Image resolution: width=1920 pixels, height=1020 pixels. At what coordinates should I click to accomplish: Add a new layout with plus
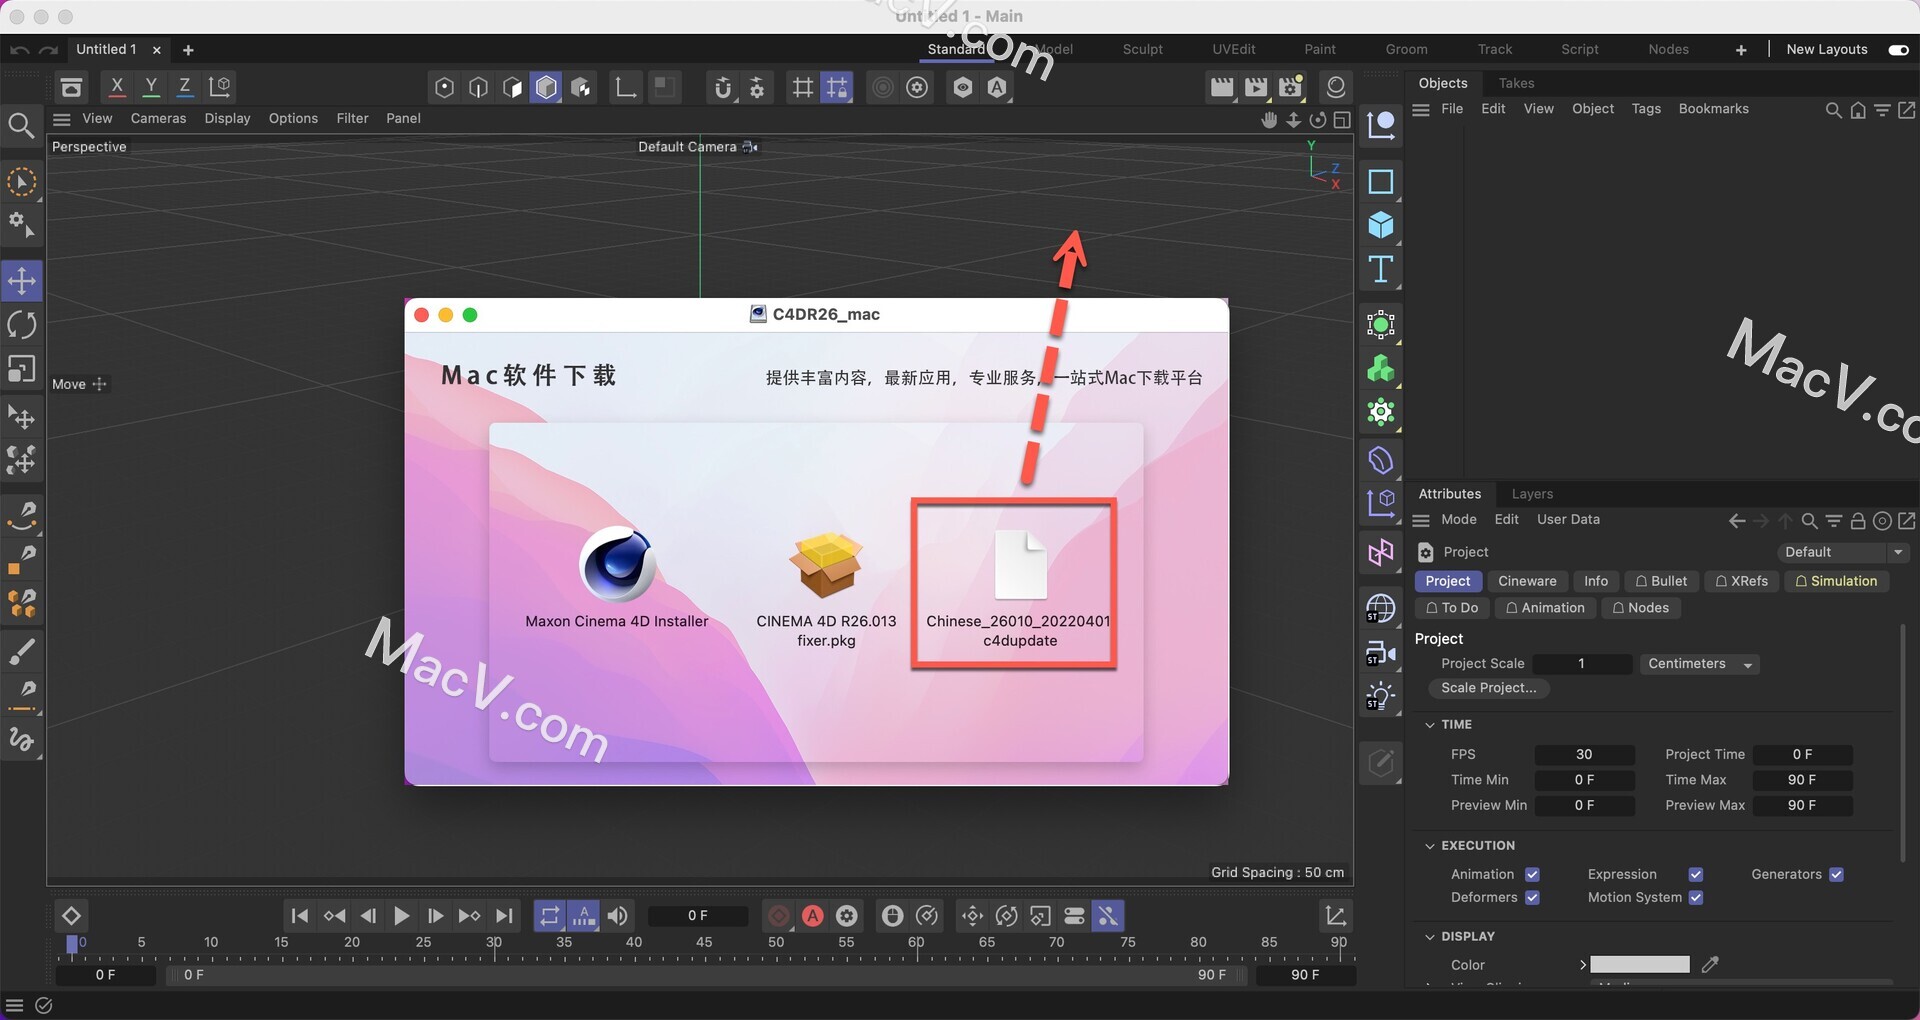(1740, 49)
